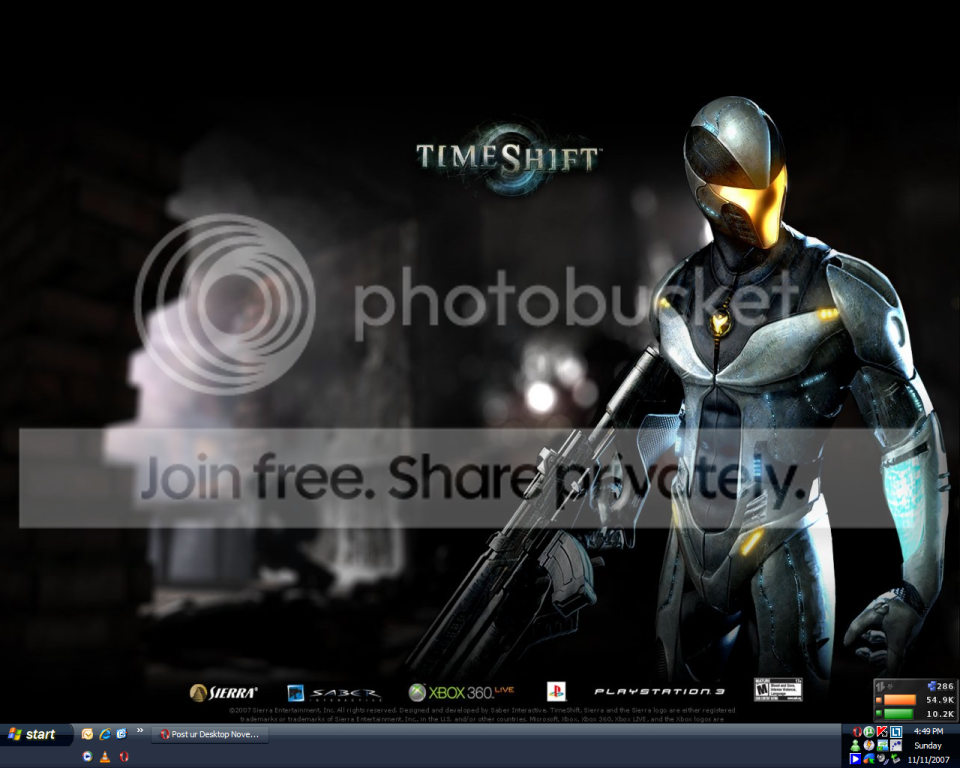Switch to 'Post ur Desktop Nove...' taskbar window
This screenshot has height=768, width=960.
point(209,734)
